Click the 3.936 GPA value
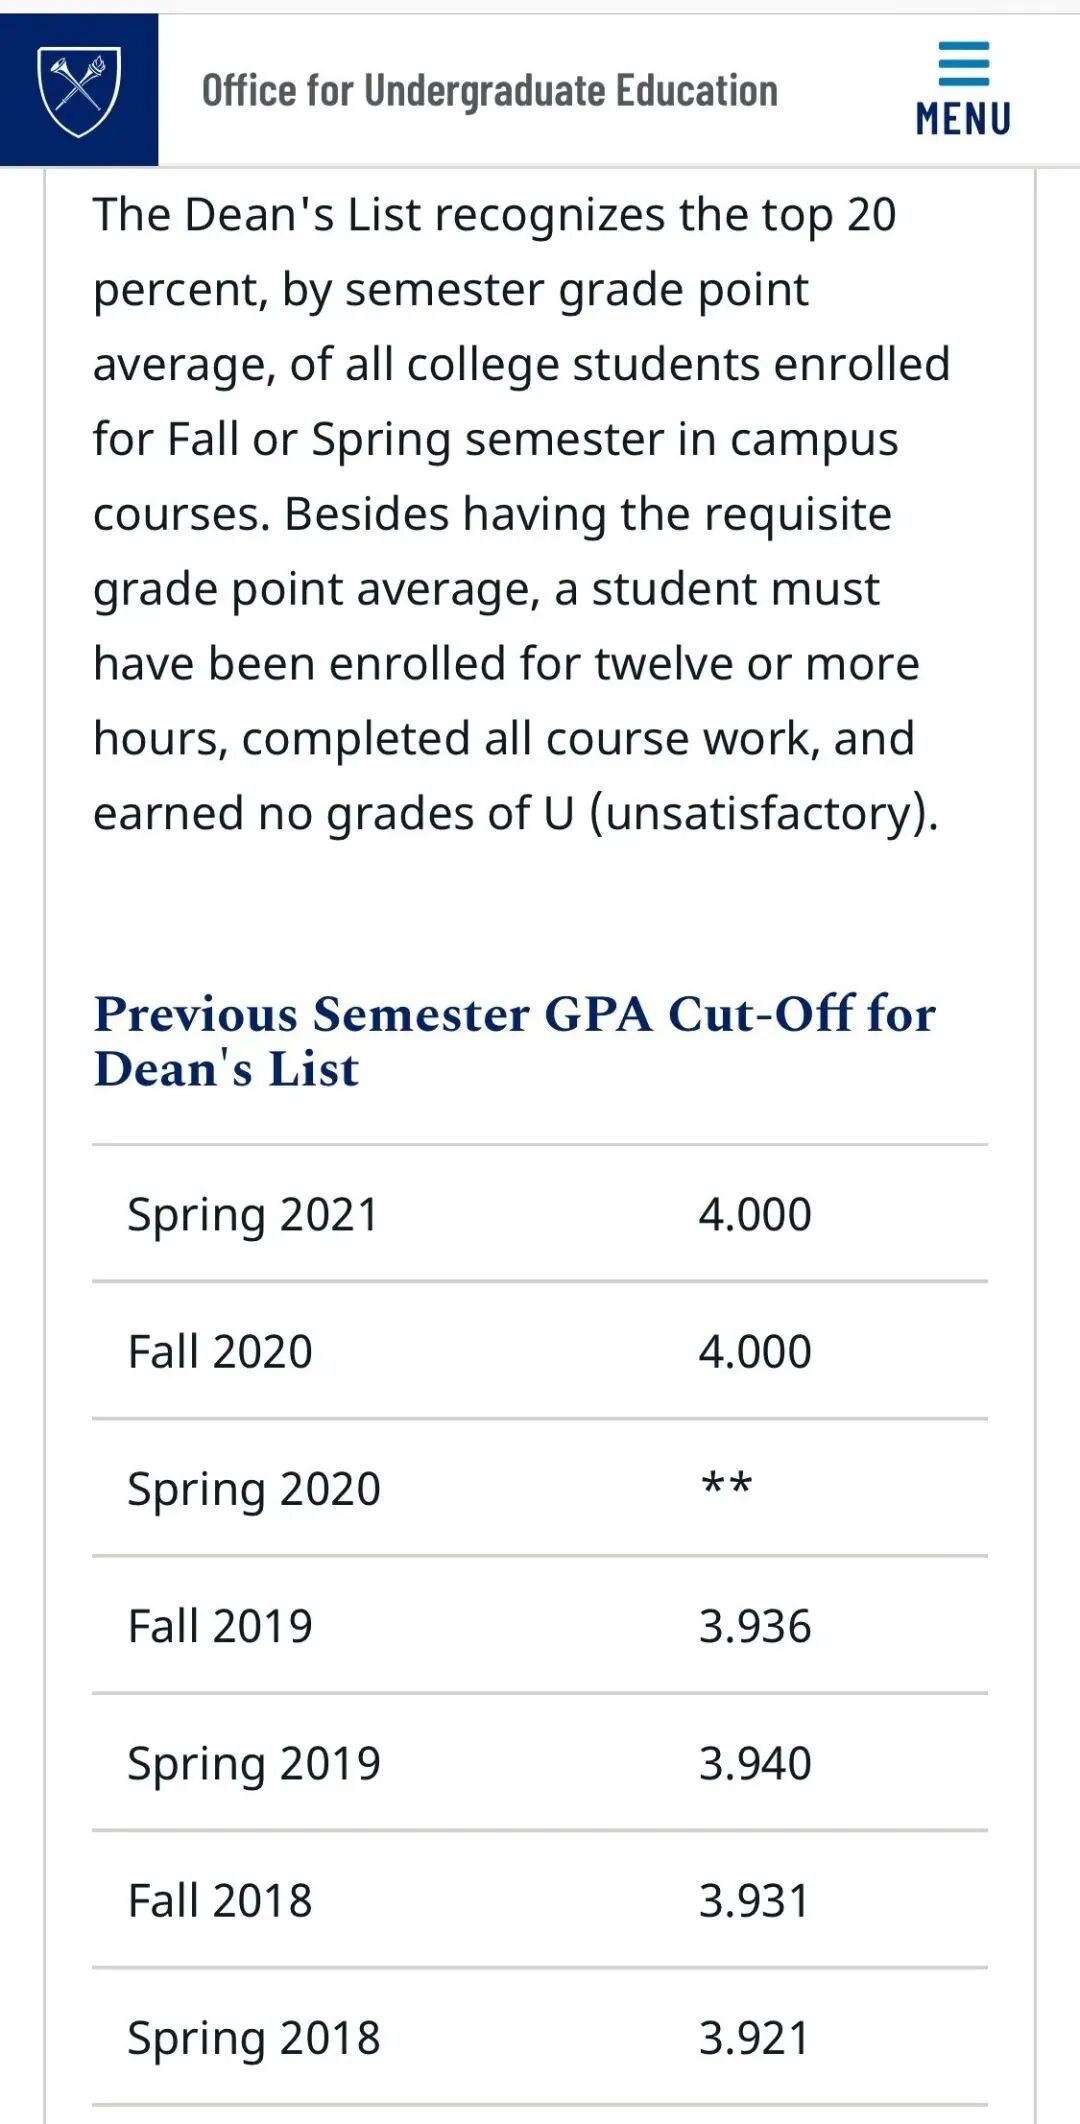The height and width of the screenshot is (2124, 1080). (x=755, y=1626)
